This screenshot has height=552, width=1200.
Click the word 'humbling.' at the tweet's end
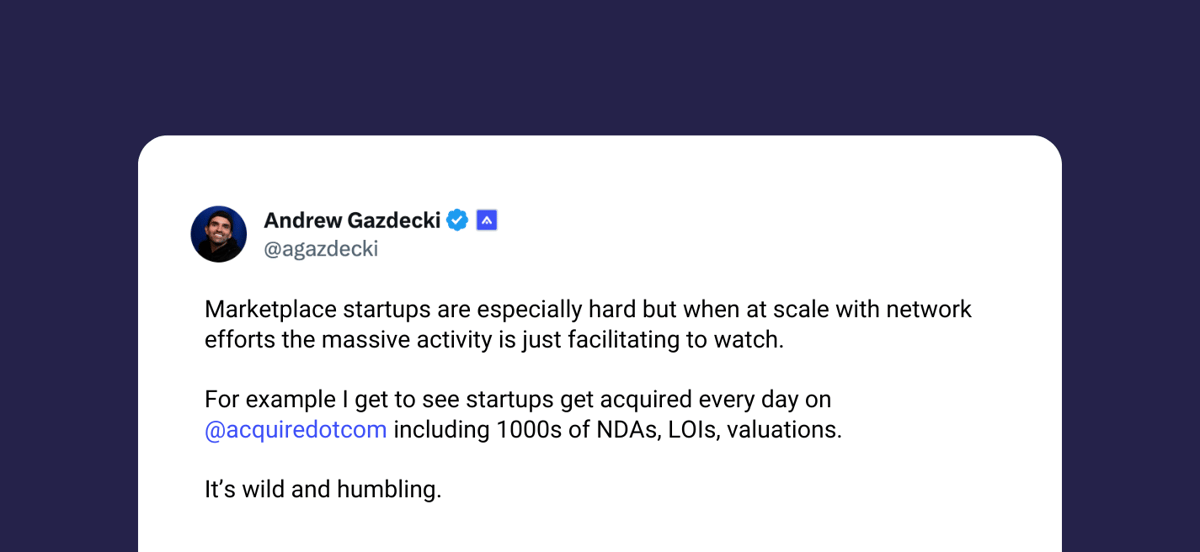(394, 491)
